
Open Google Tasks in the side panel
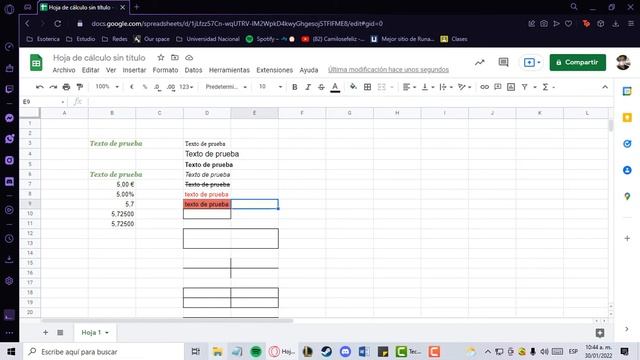(627, 144)
